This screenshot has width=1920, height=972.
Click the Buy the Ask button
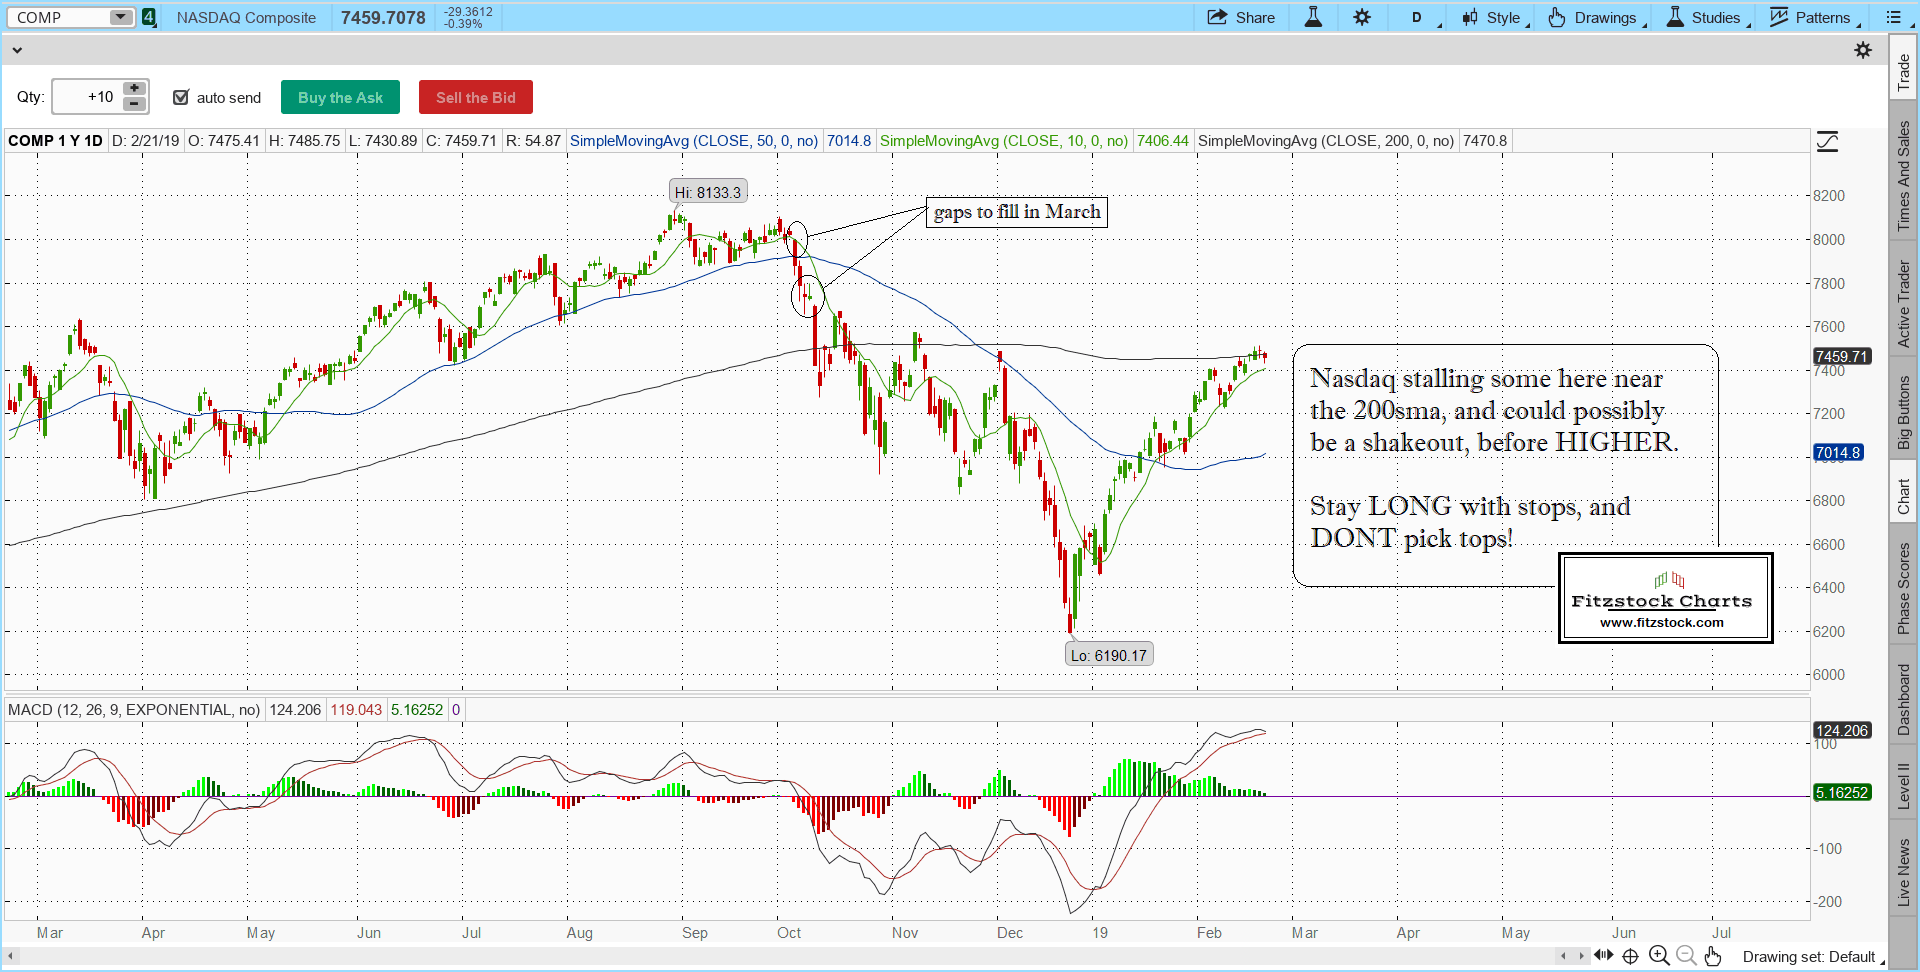[x=340, y=98]
